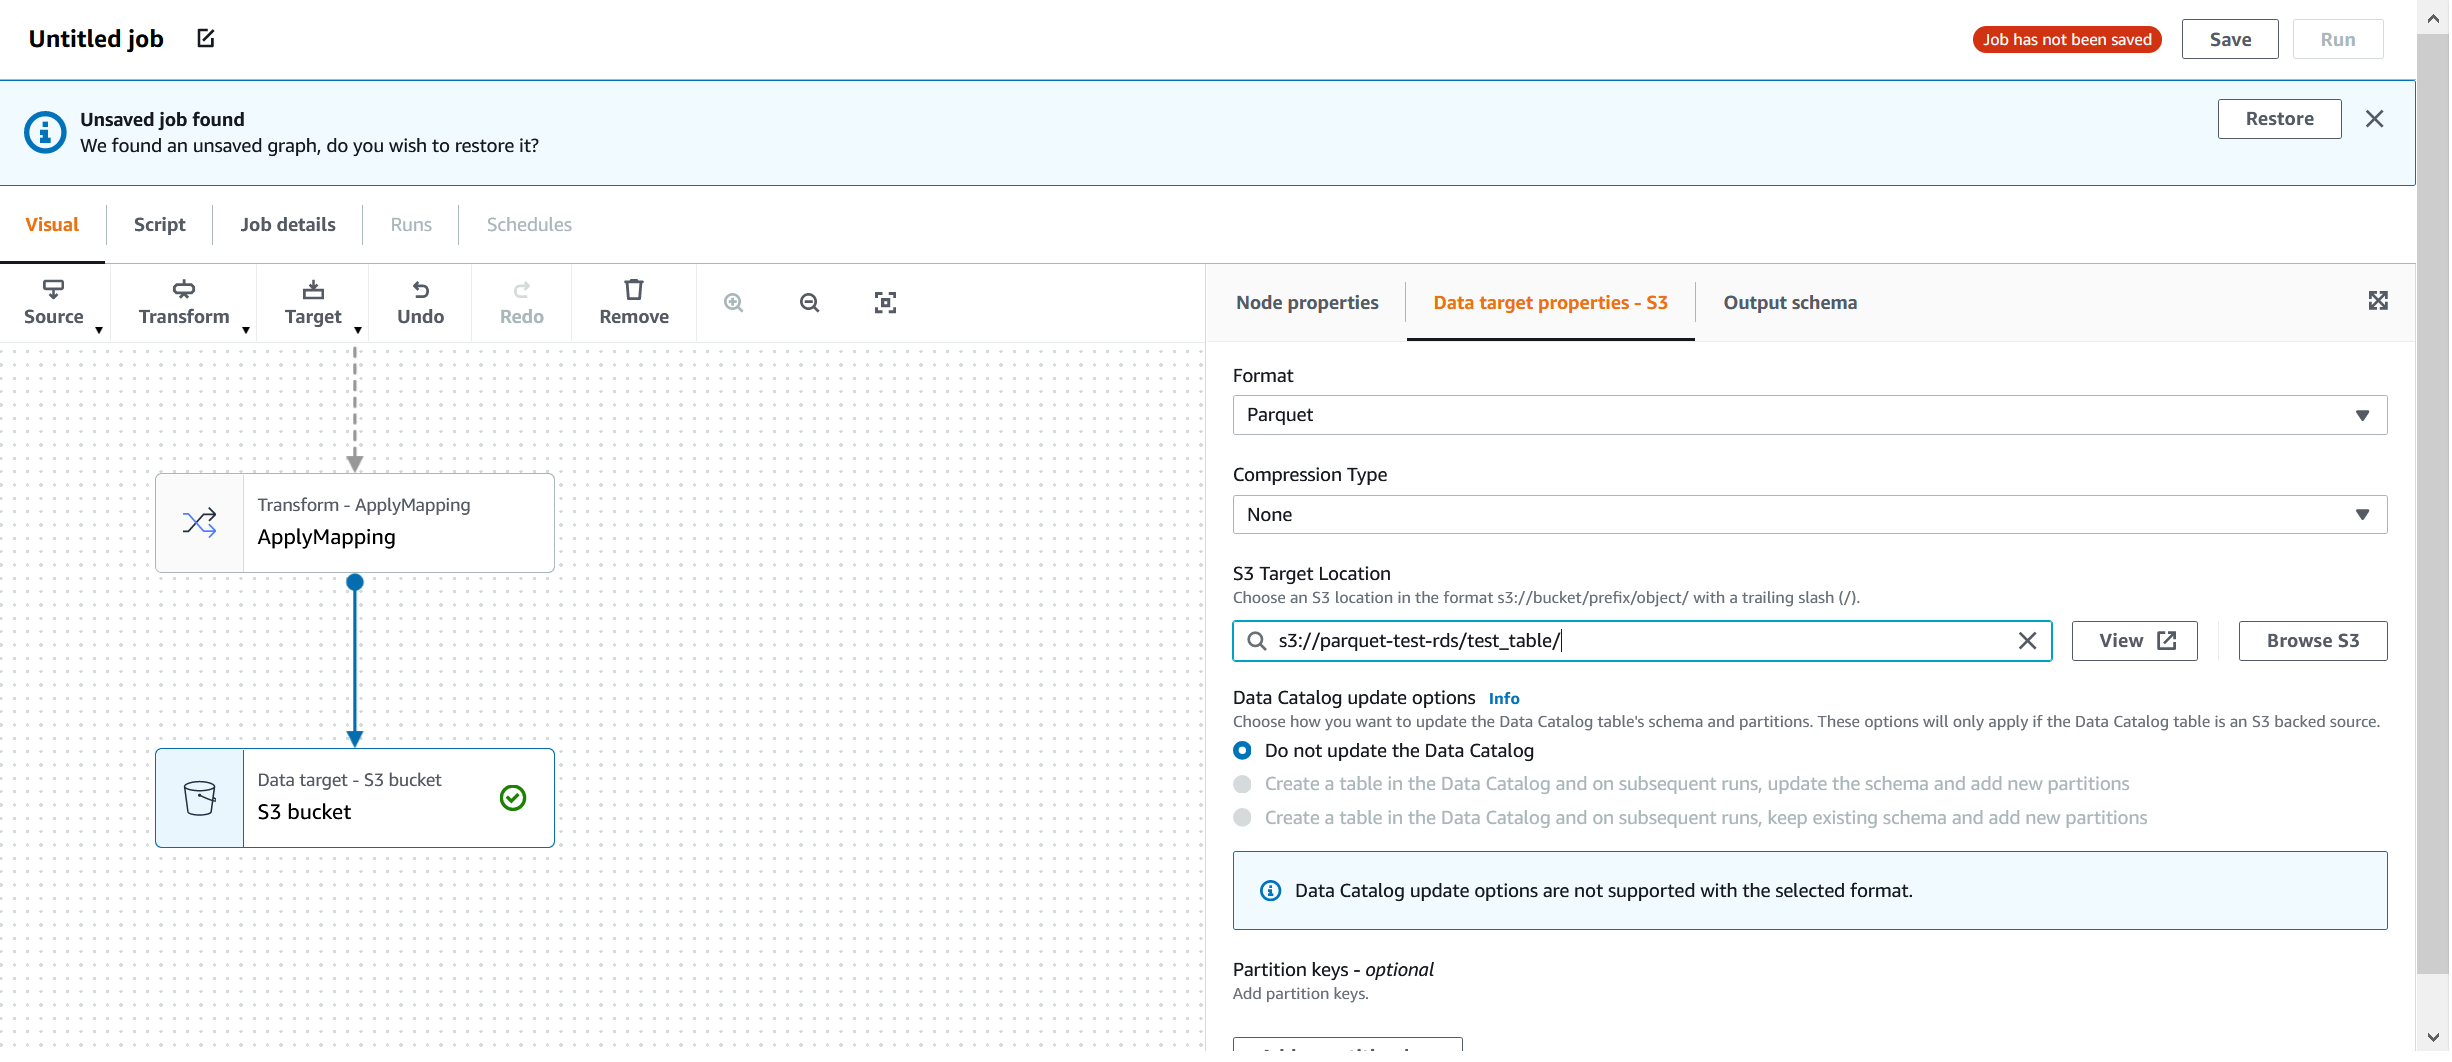
Task: Select 'Do not update the Data Catalog'
Action: 1242,751
